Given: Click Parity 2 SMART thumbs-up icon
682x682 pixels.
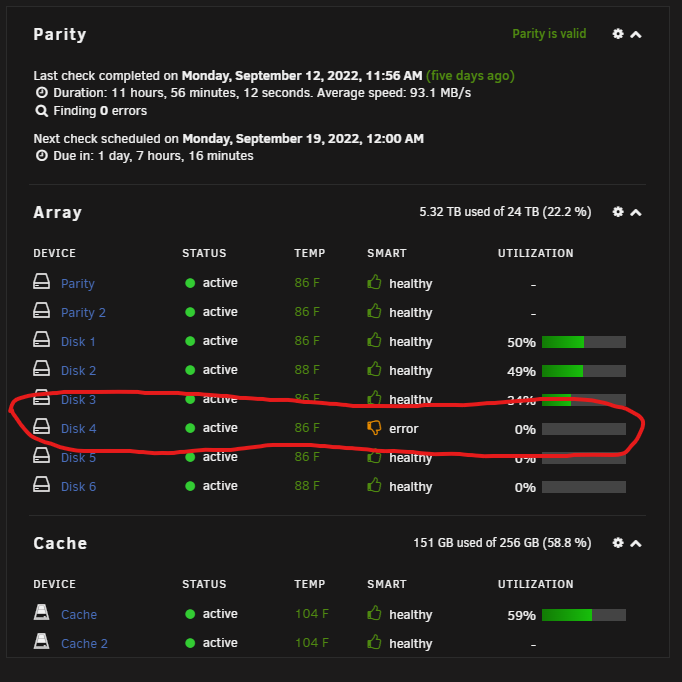Looking at the screenshot, I should point(374,311).
